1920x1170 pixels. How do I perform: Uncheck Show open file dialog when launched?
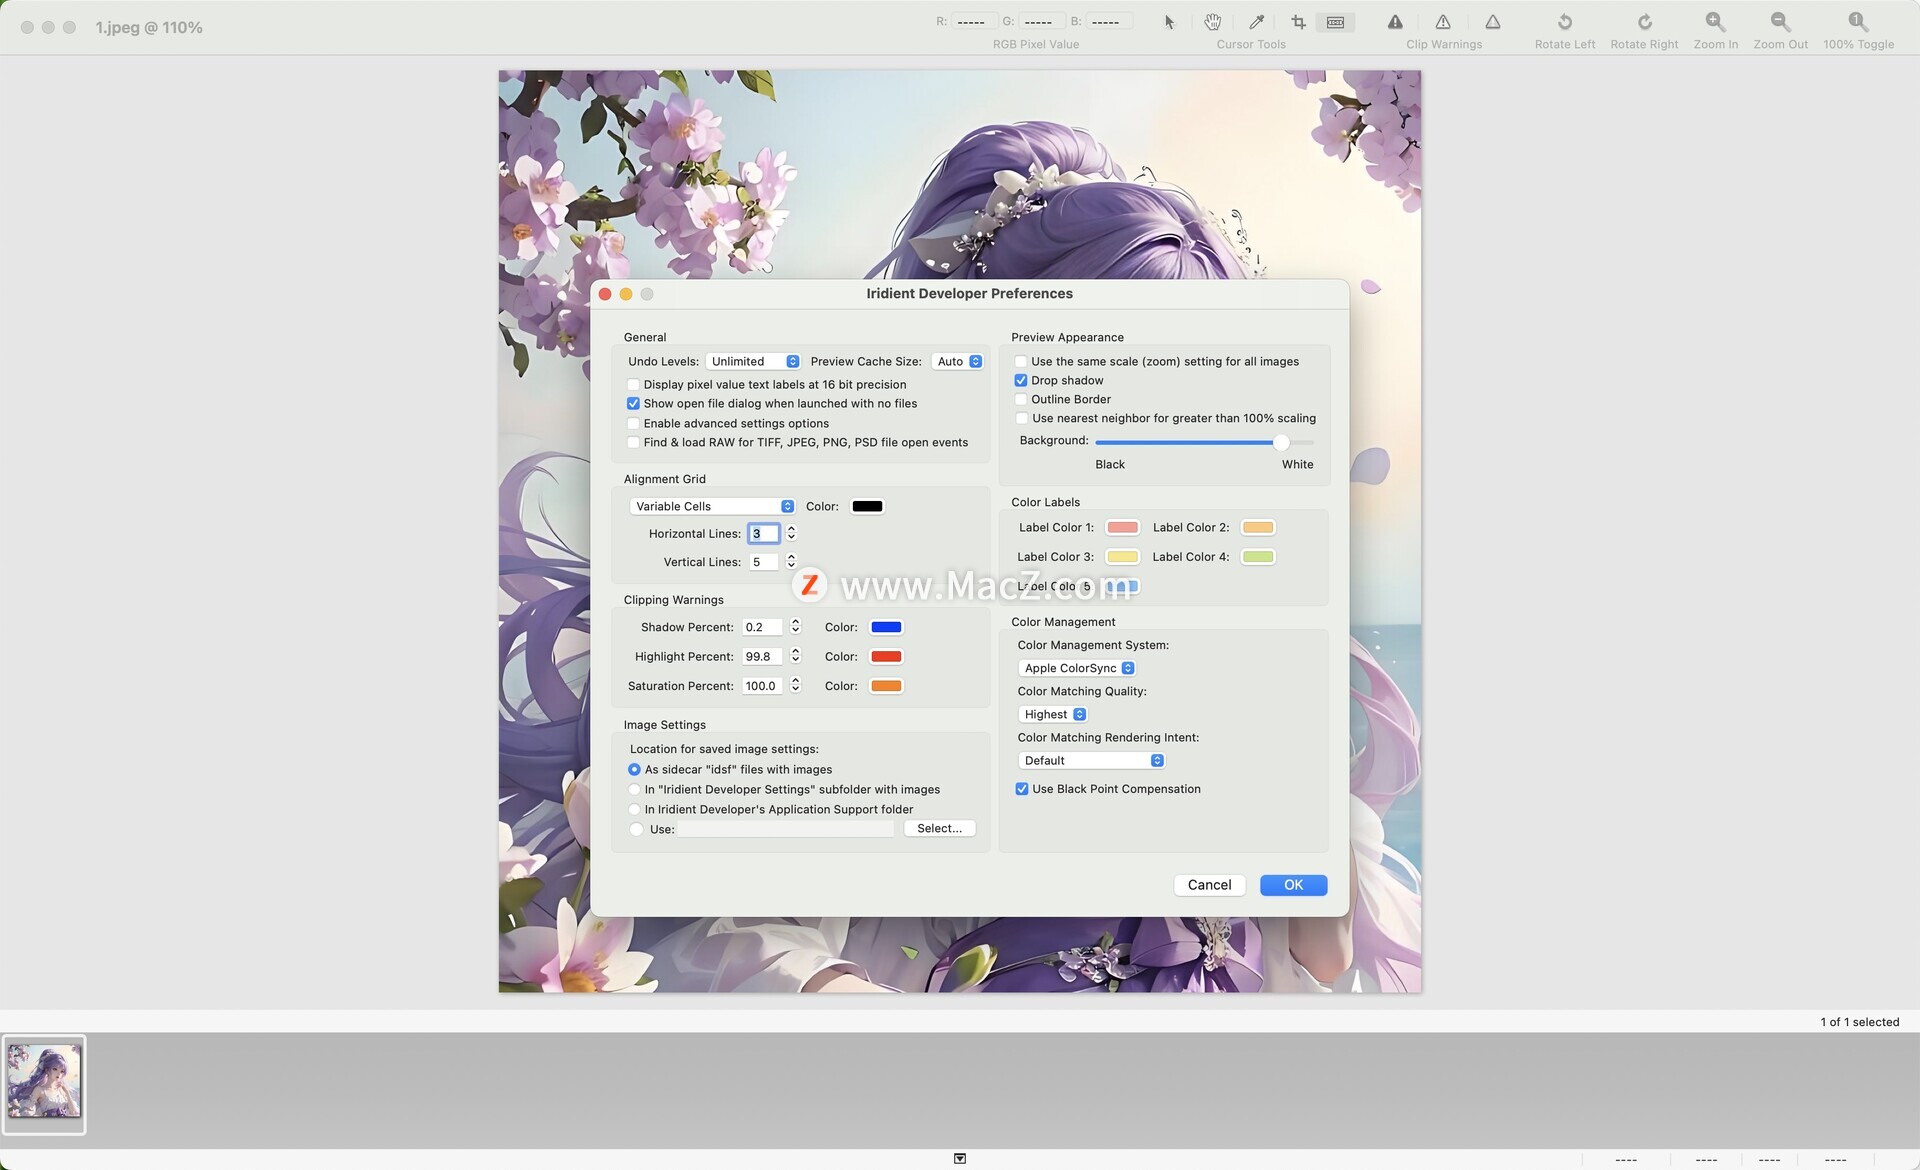(633, 404)
